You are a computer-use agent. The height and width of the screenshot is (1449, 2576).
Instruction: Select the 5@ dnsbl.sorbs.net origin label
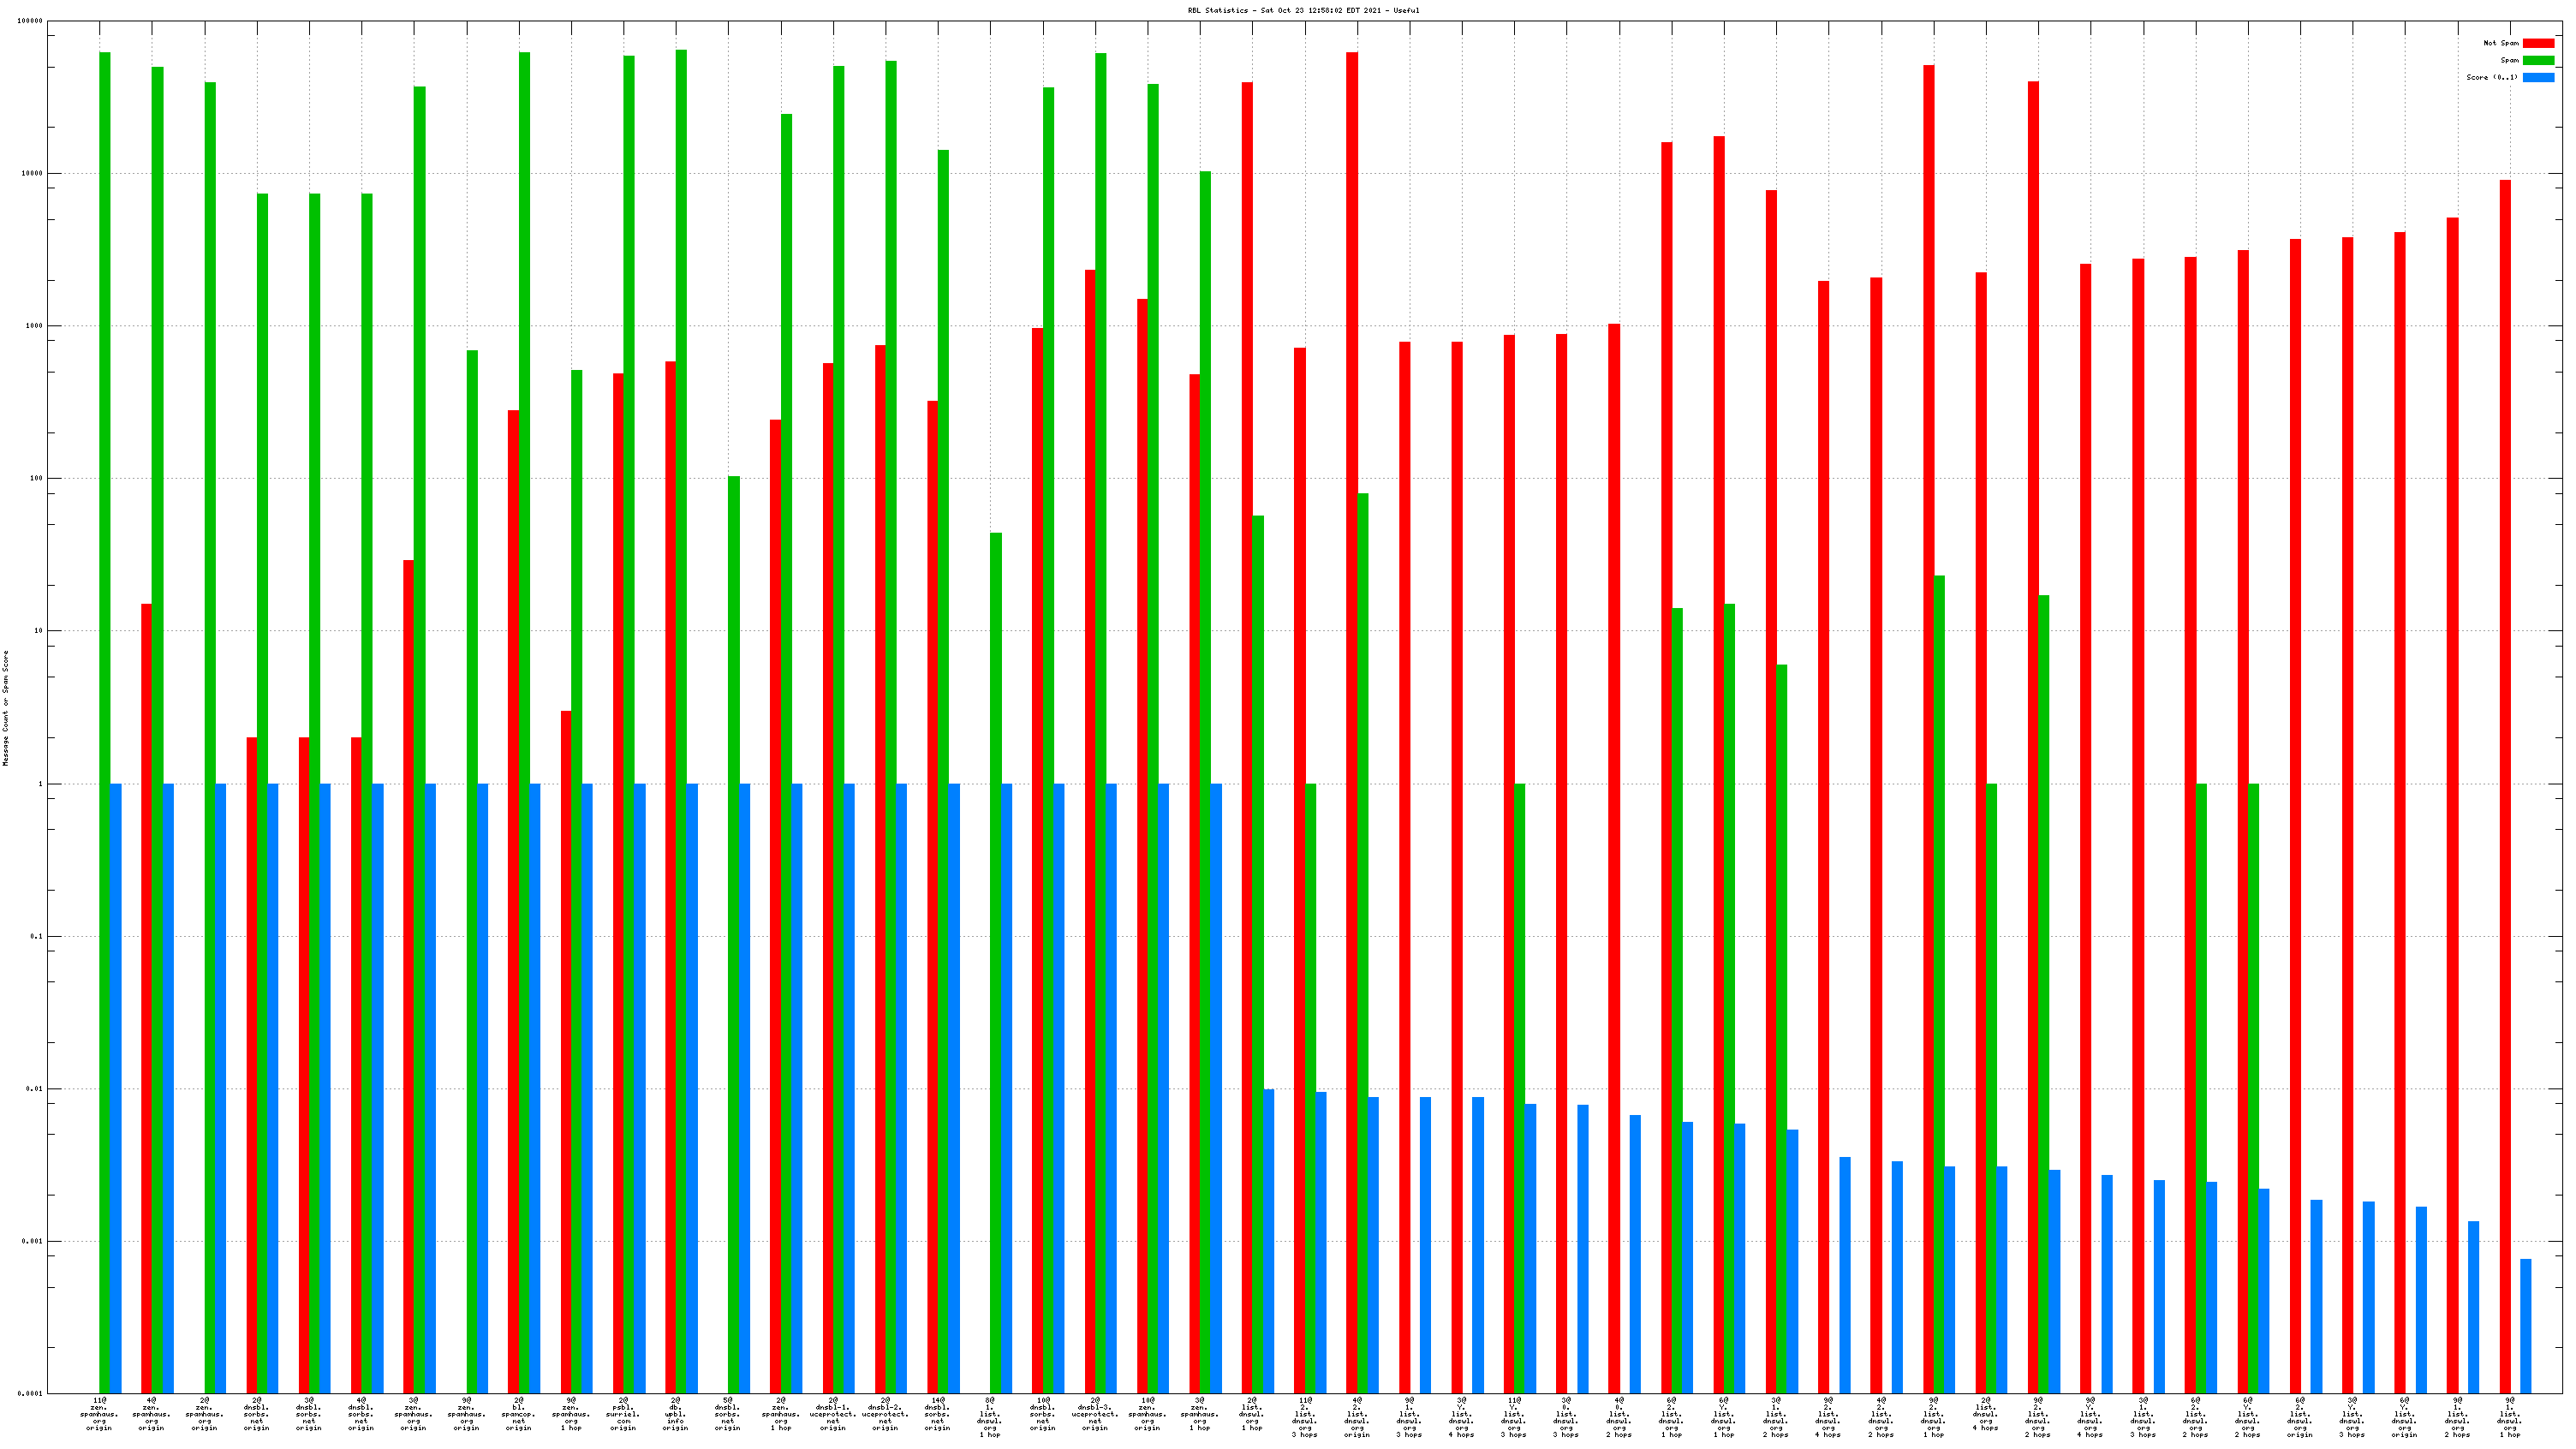(728, 1413)
